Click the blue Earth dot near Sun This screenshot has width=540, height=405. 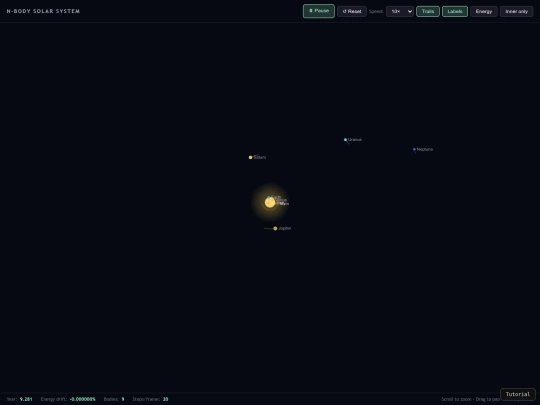[x=269, y=197]
